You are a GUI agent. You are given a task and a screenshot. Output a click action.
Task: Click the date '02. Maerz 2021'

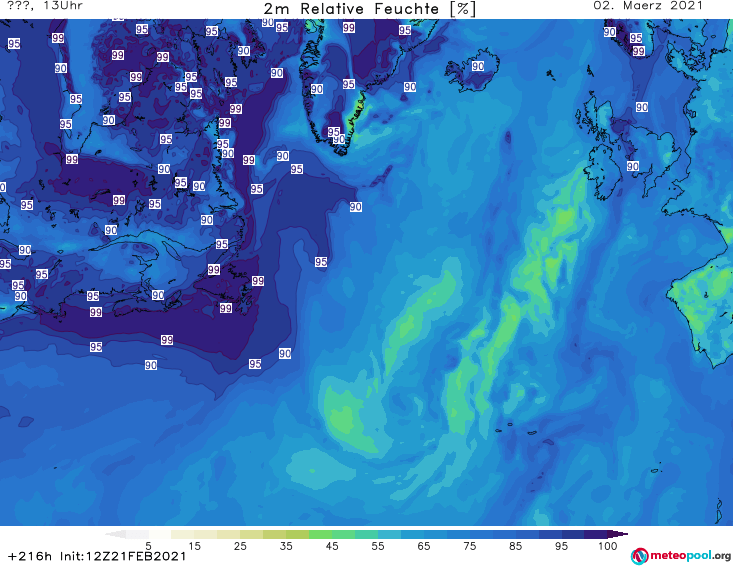click(648, 6)
